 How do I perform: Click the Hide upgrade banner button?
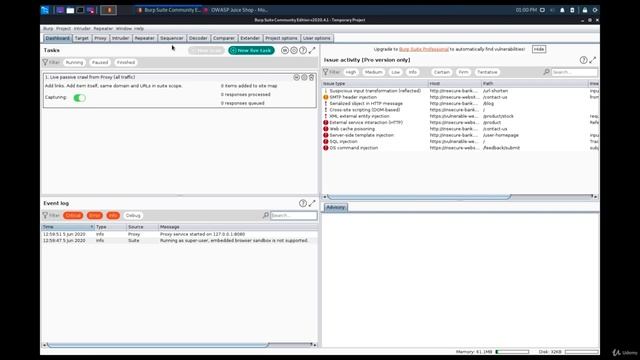539,49
